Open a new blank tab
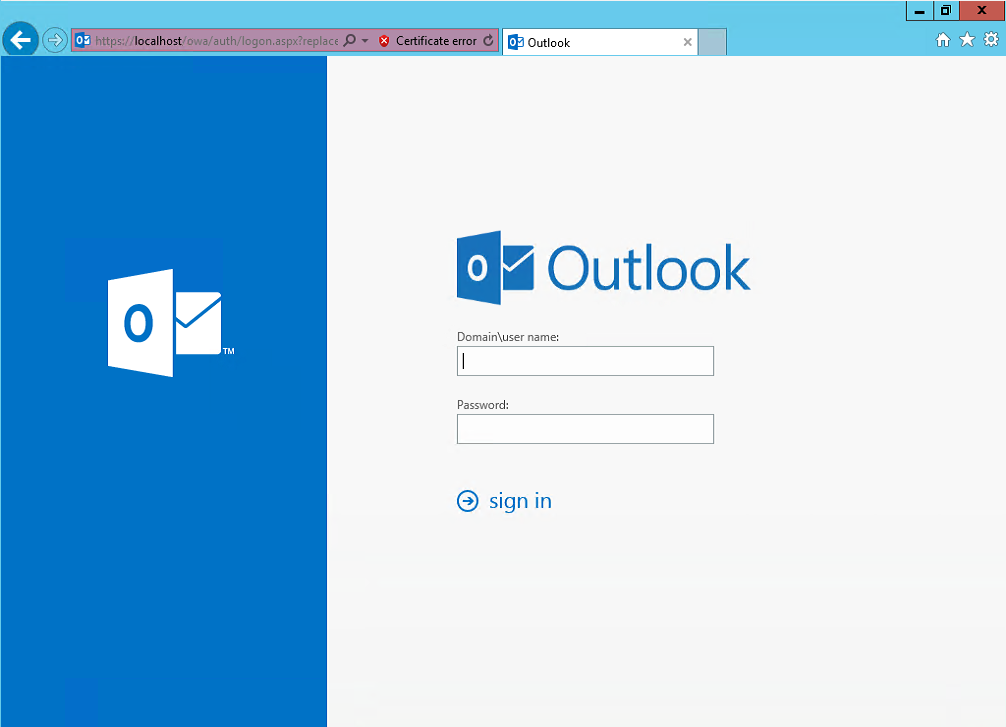This screenshot has width=1006, height=727. (712, 42)
